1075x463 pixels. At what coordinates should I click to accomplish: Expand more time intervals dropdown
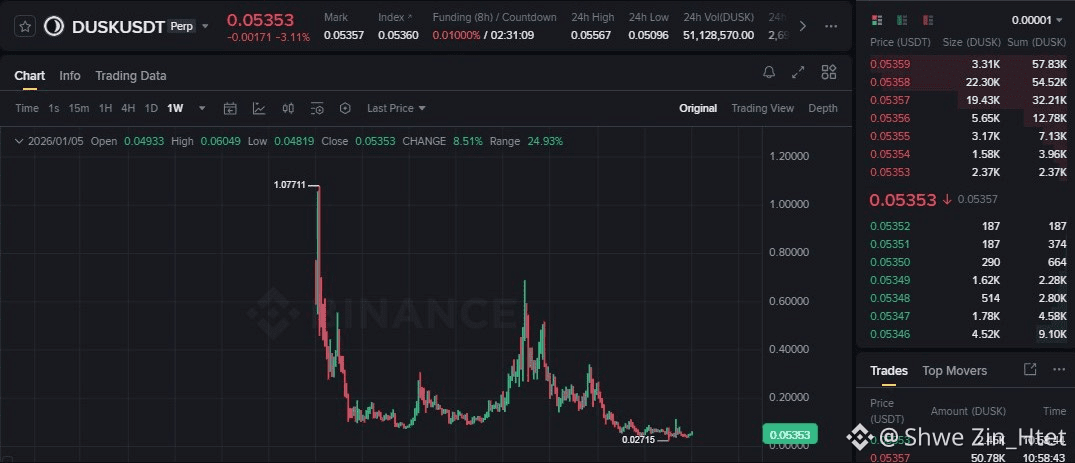point(202,108)
